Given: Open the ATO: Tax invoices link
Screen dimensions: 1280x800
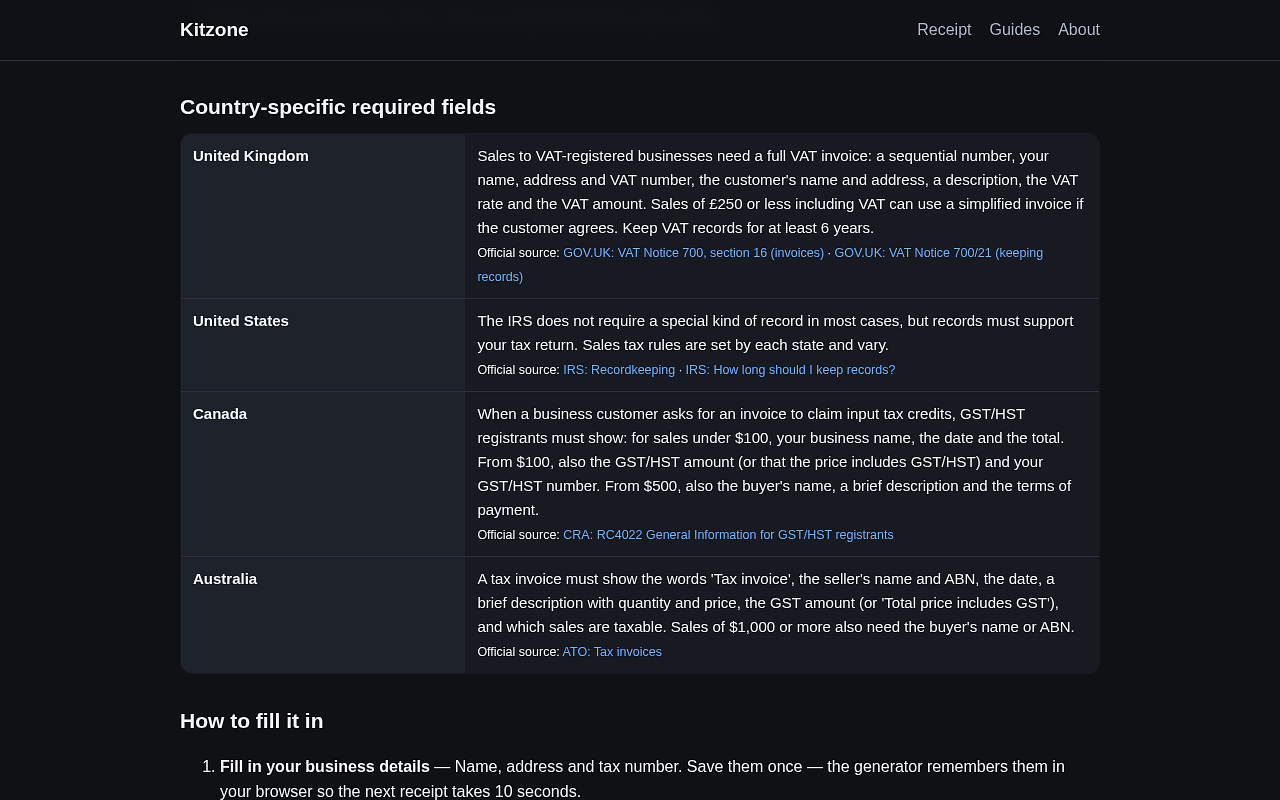Looking at the screenshot, I should pos(612,652).
